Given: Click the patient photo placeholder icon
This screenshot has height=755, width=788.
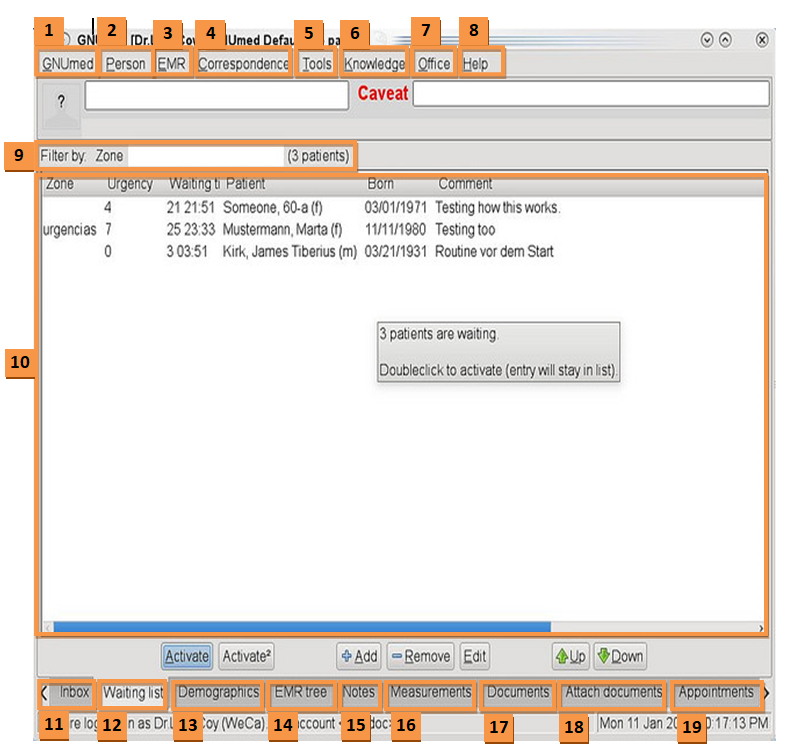Looking at the screenshot, I should 59,106.
